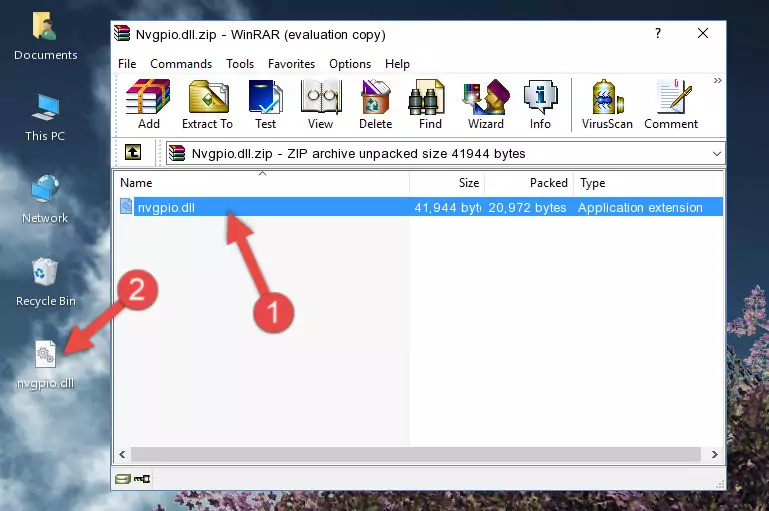Click the drive icon in status bar
The image size is (769, 511).
123,479
